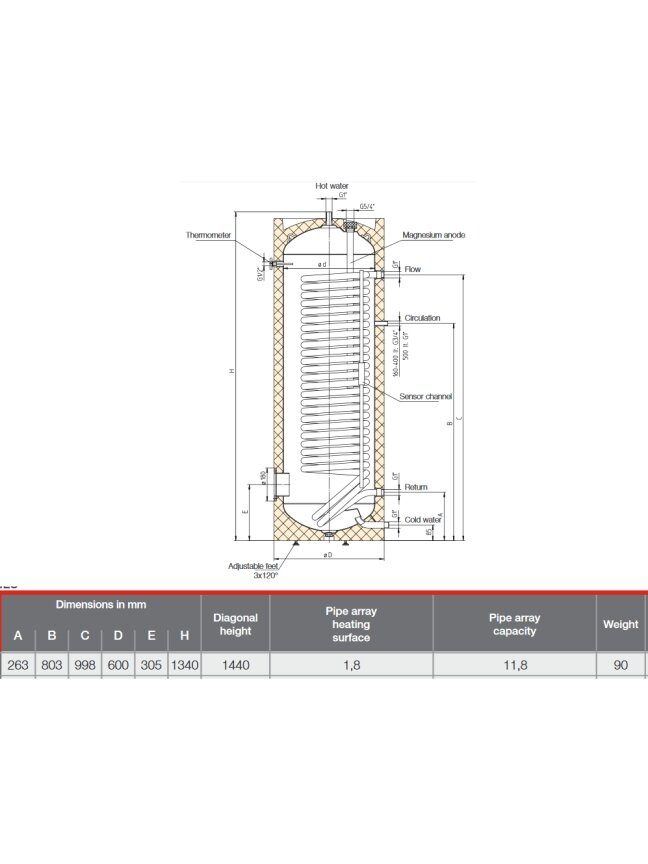
Task: Click 'Pipe array heating surface' header
Action: coord(351,624)
